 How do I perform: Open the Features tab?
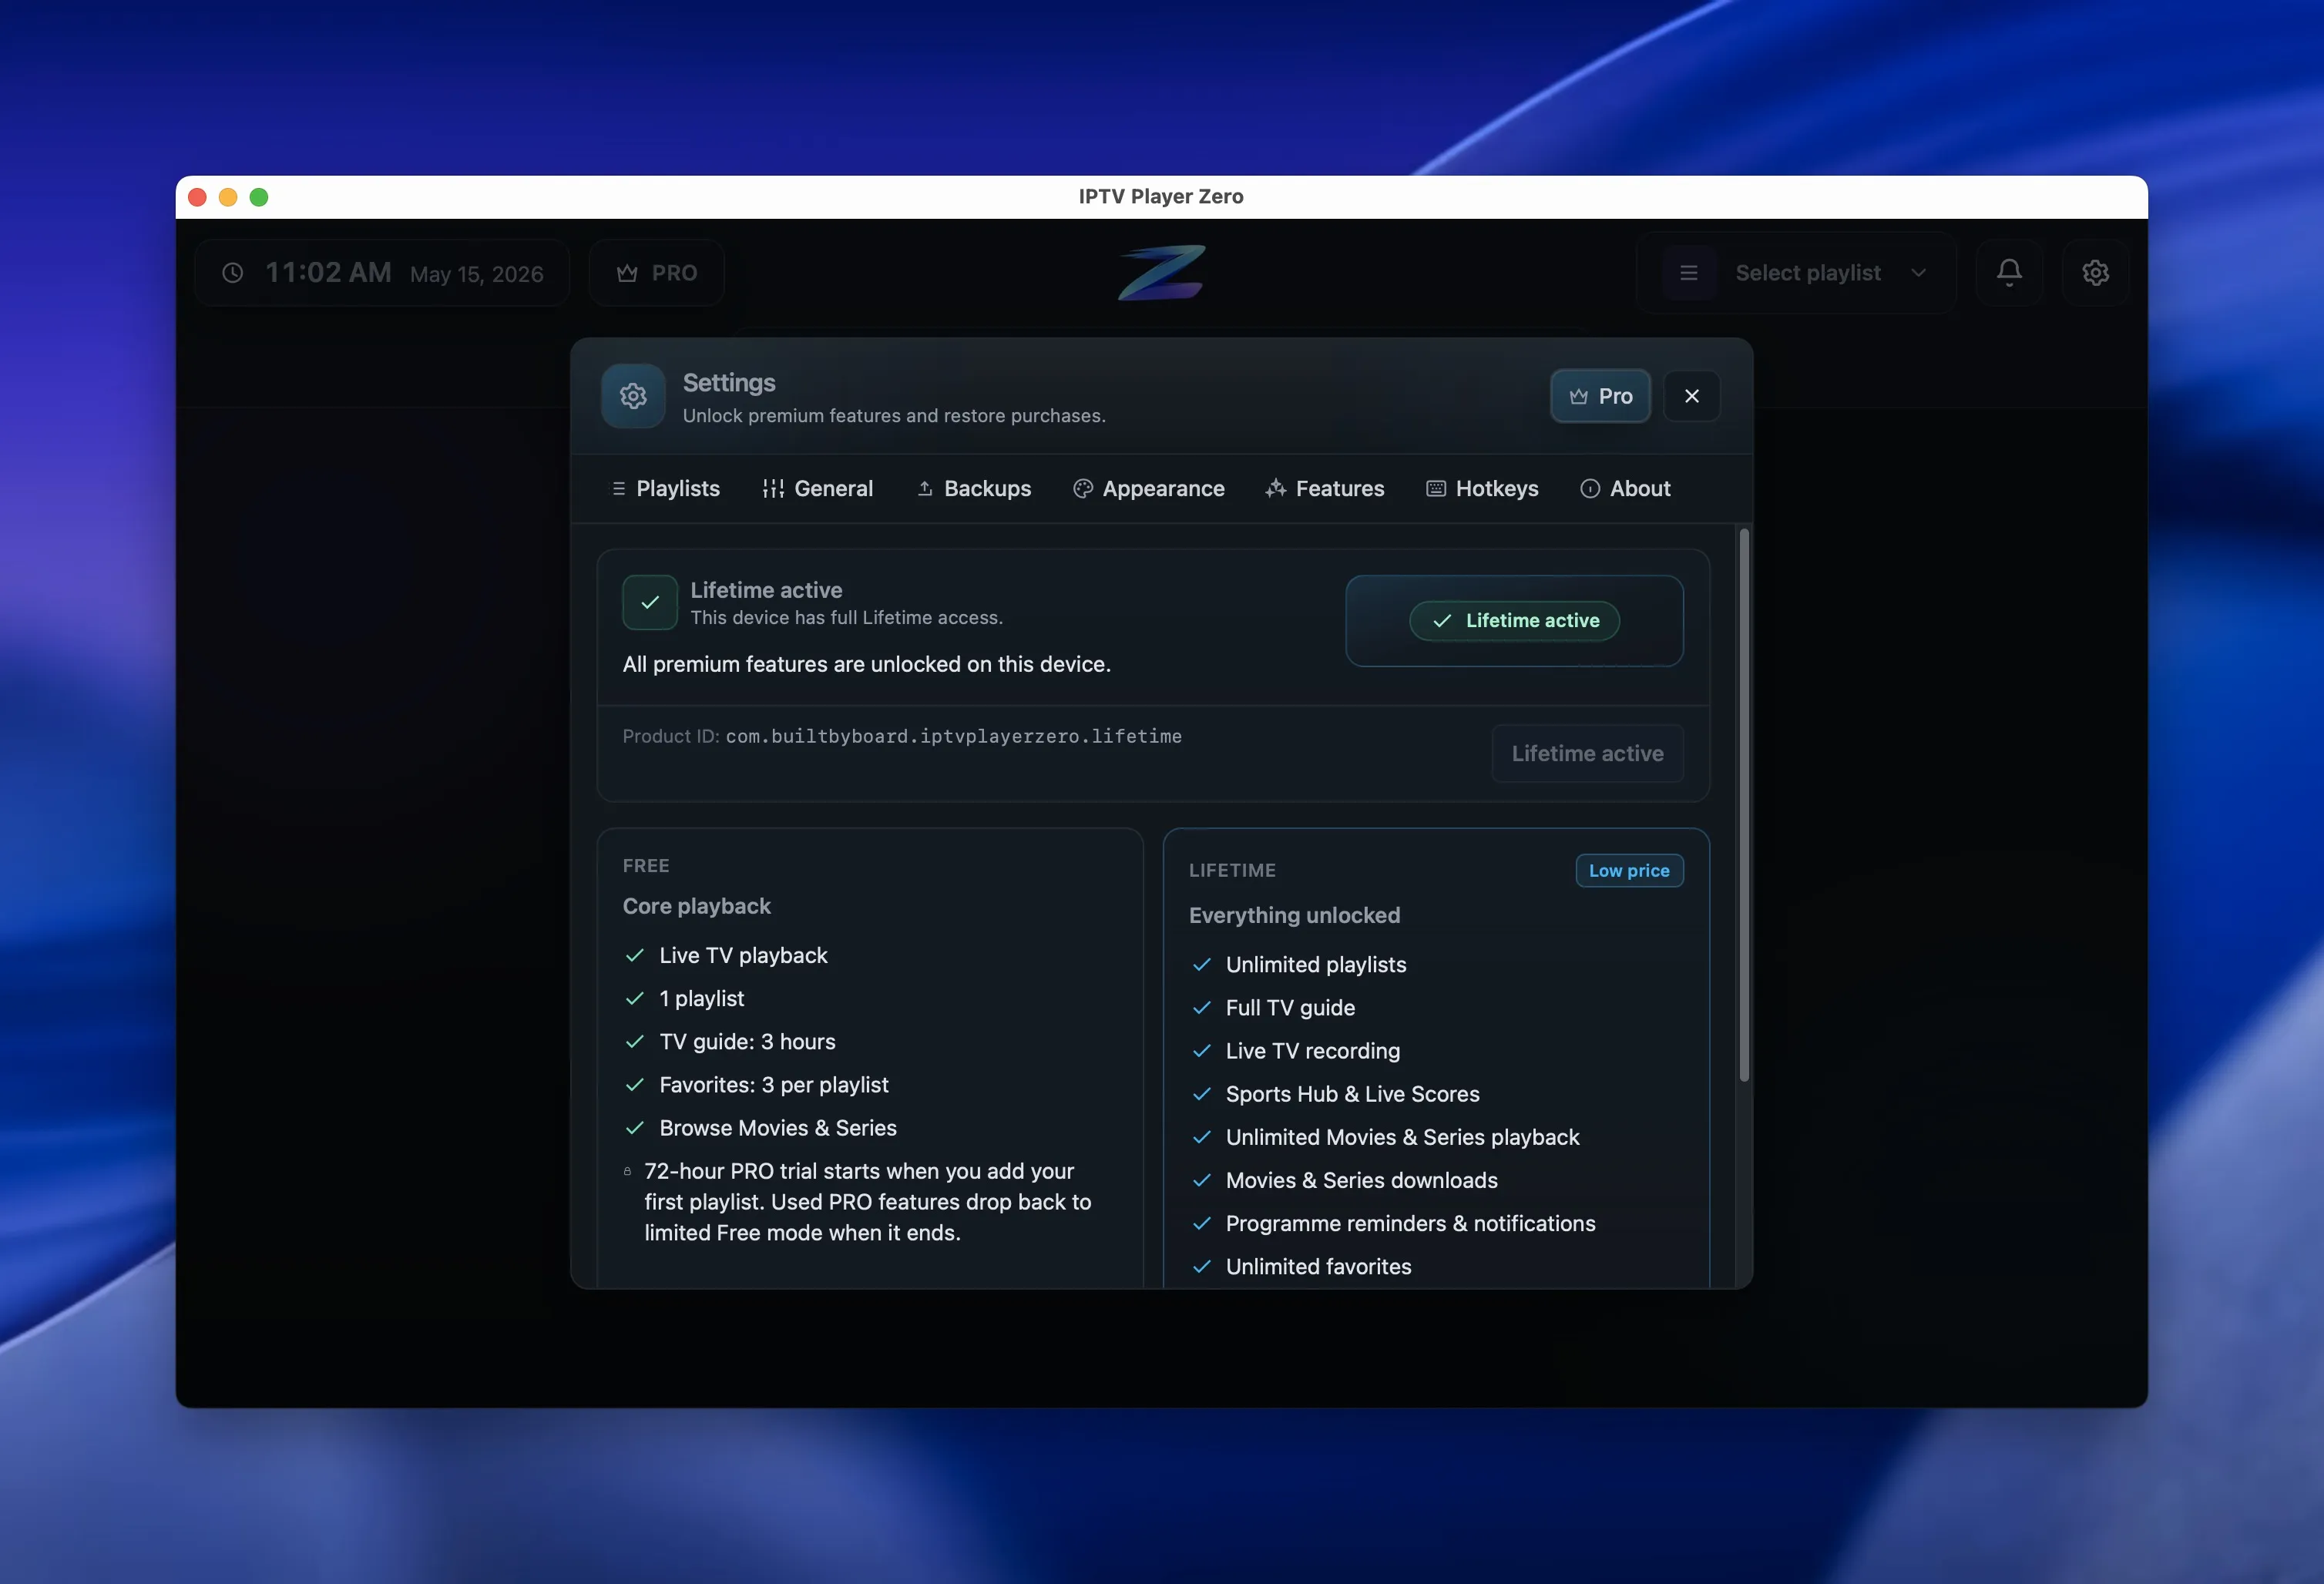1324,488
